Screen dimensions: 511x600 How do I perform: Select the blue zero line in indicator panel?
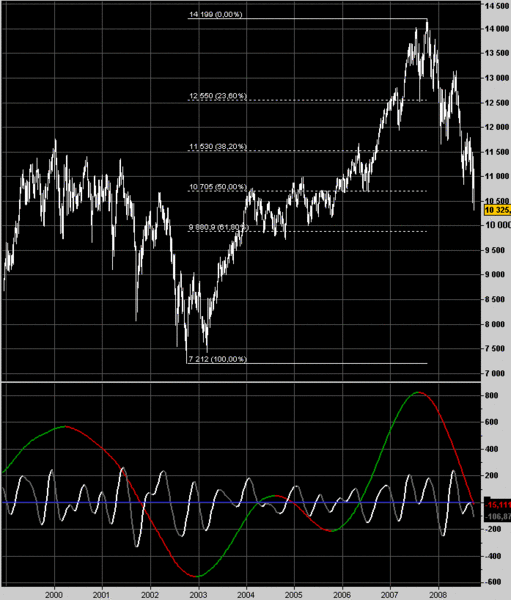coord(241,502)
